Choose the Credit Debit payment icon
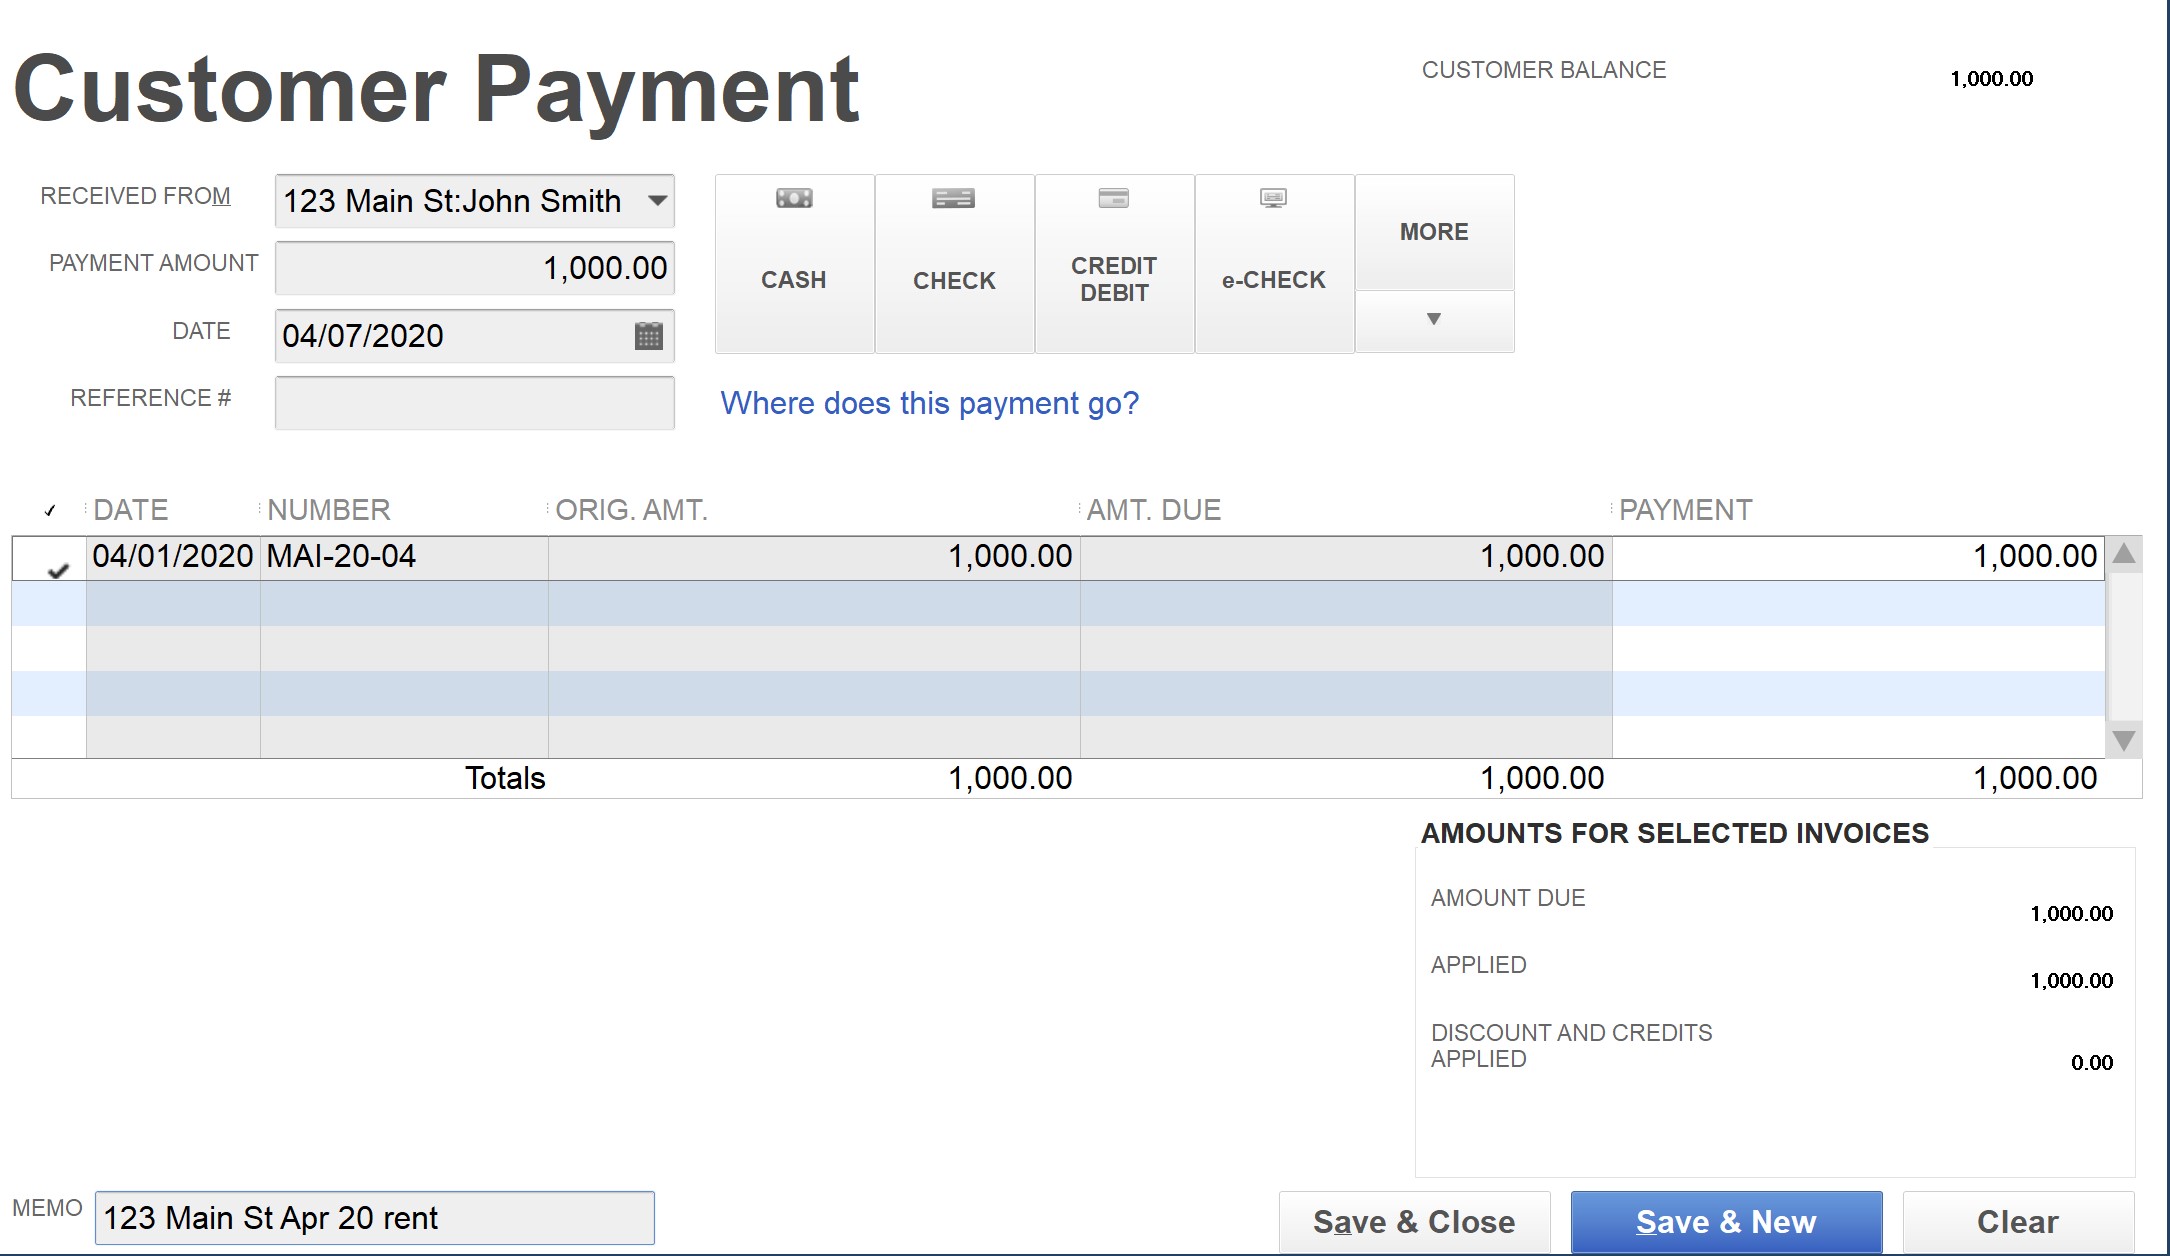2170x1256 pixels. pos(1113,262)
